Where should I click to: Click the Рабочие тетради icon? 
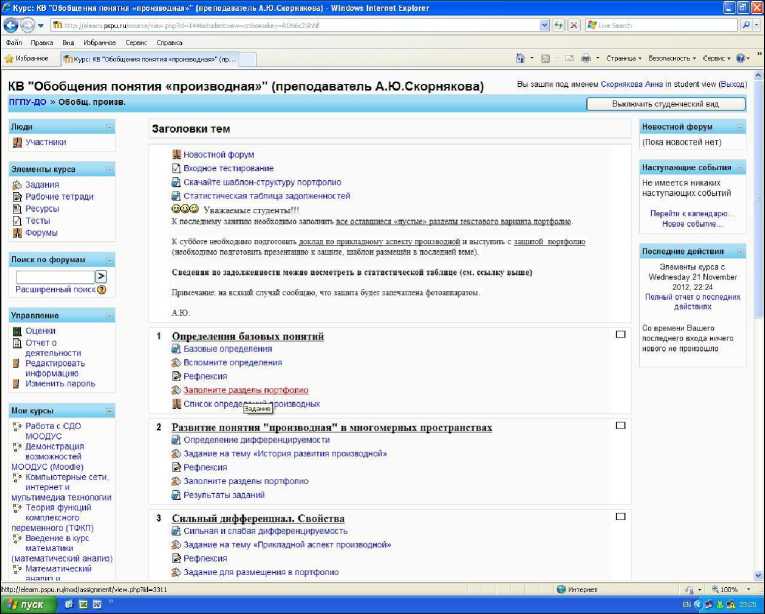(x=17, y=197)
